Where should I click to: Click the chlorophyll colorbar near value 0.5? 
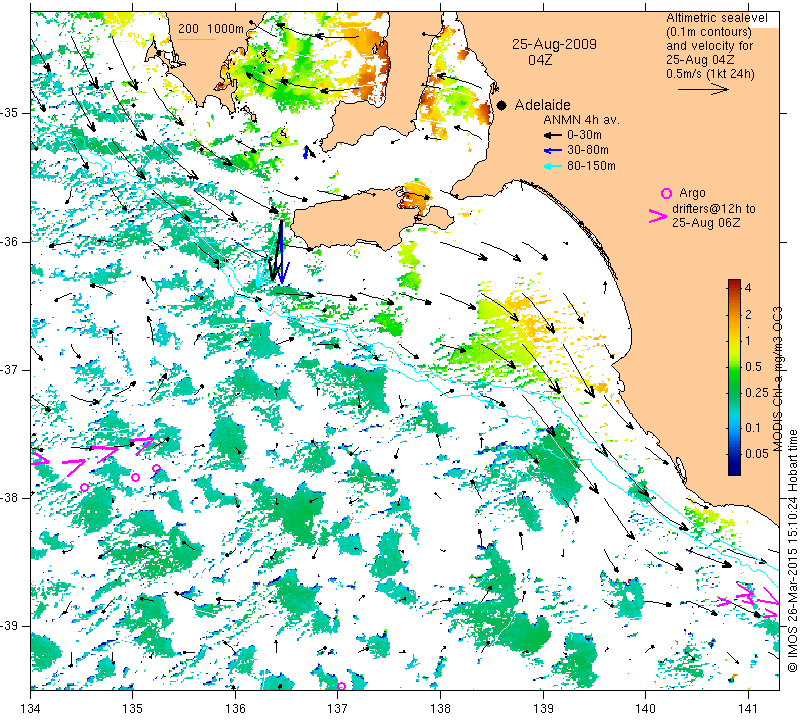[x=734, y=366]
